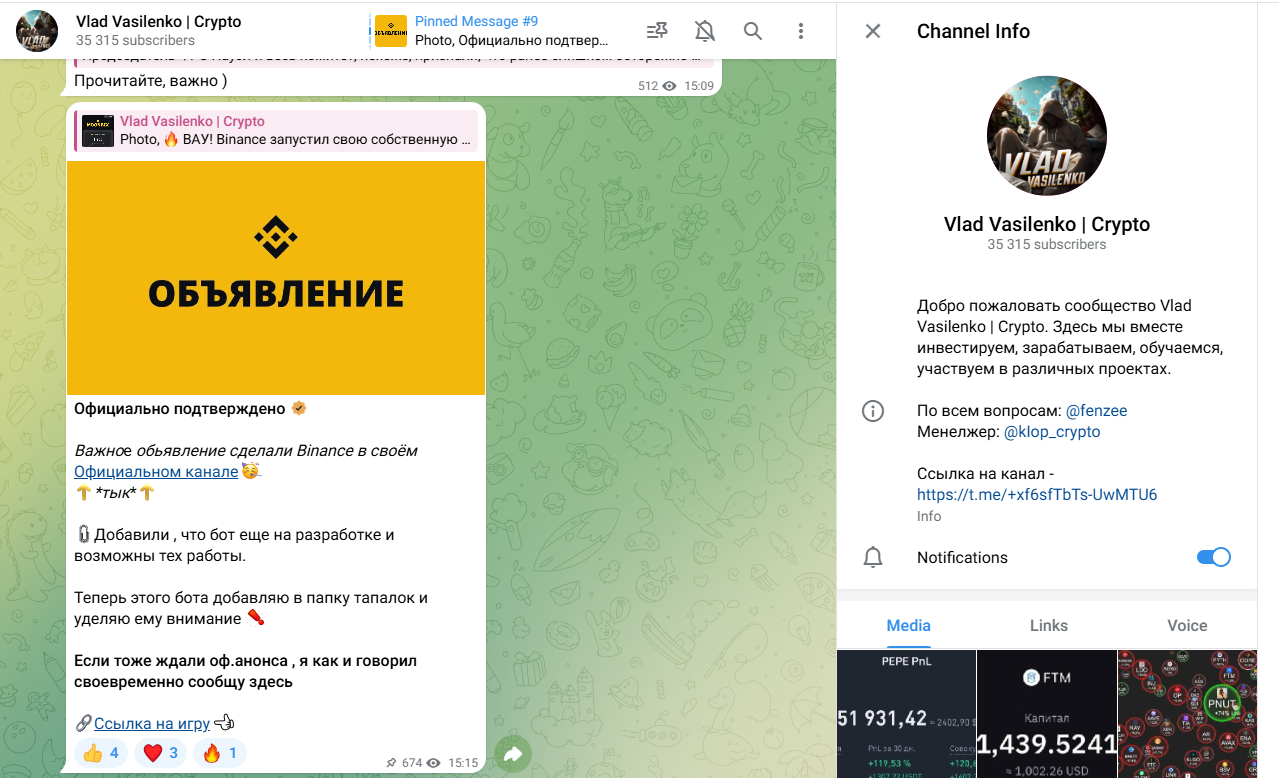
Task: Close the Channel Info panel
Action: click(873, 31)
